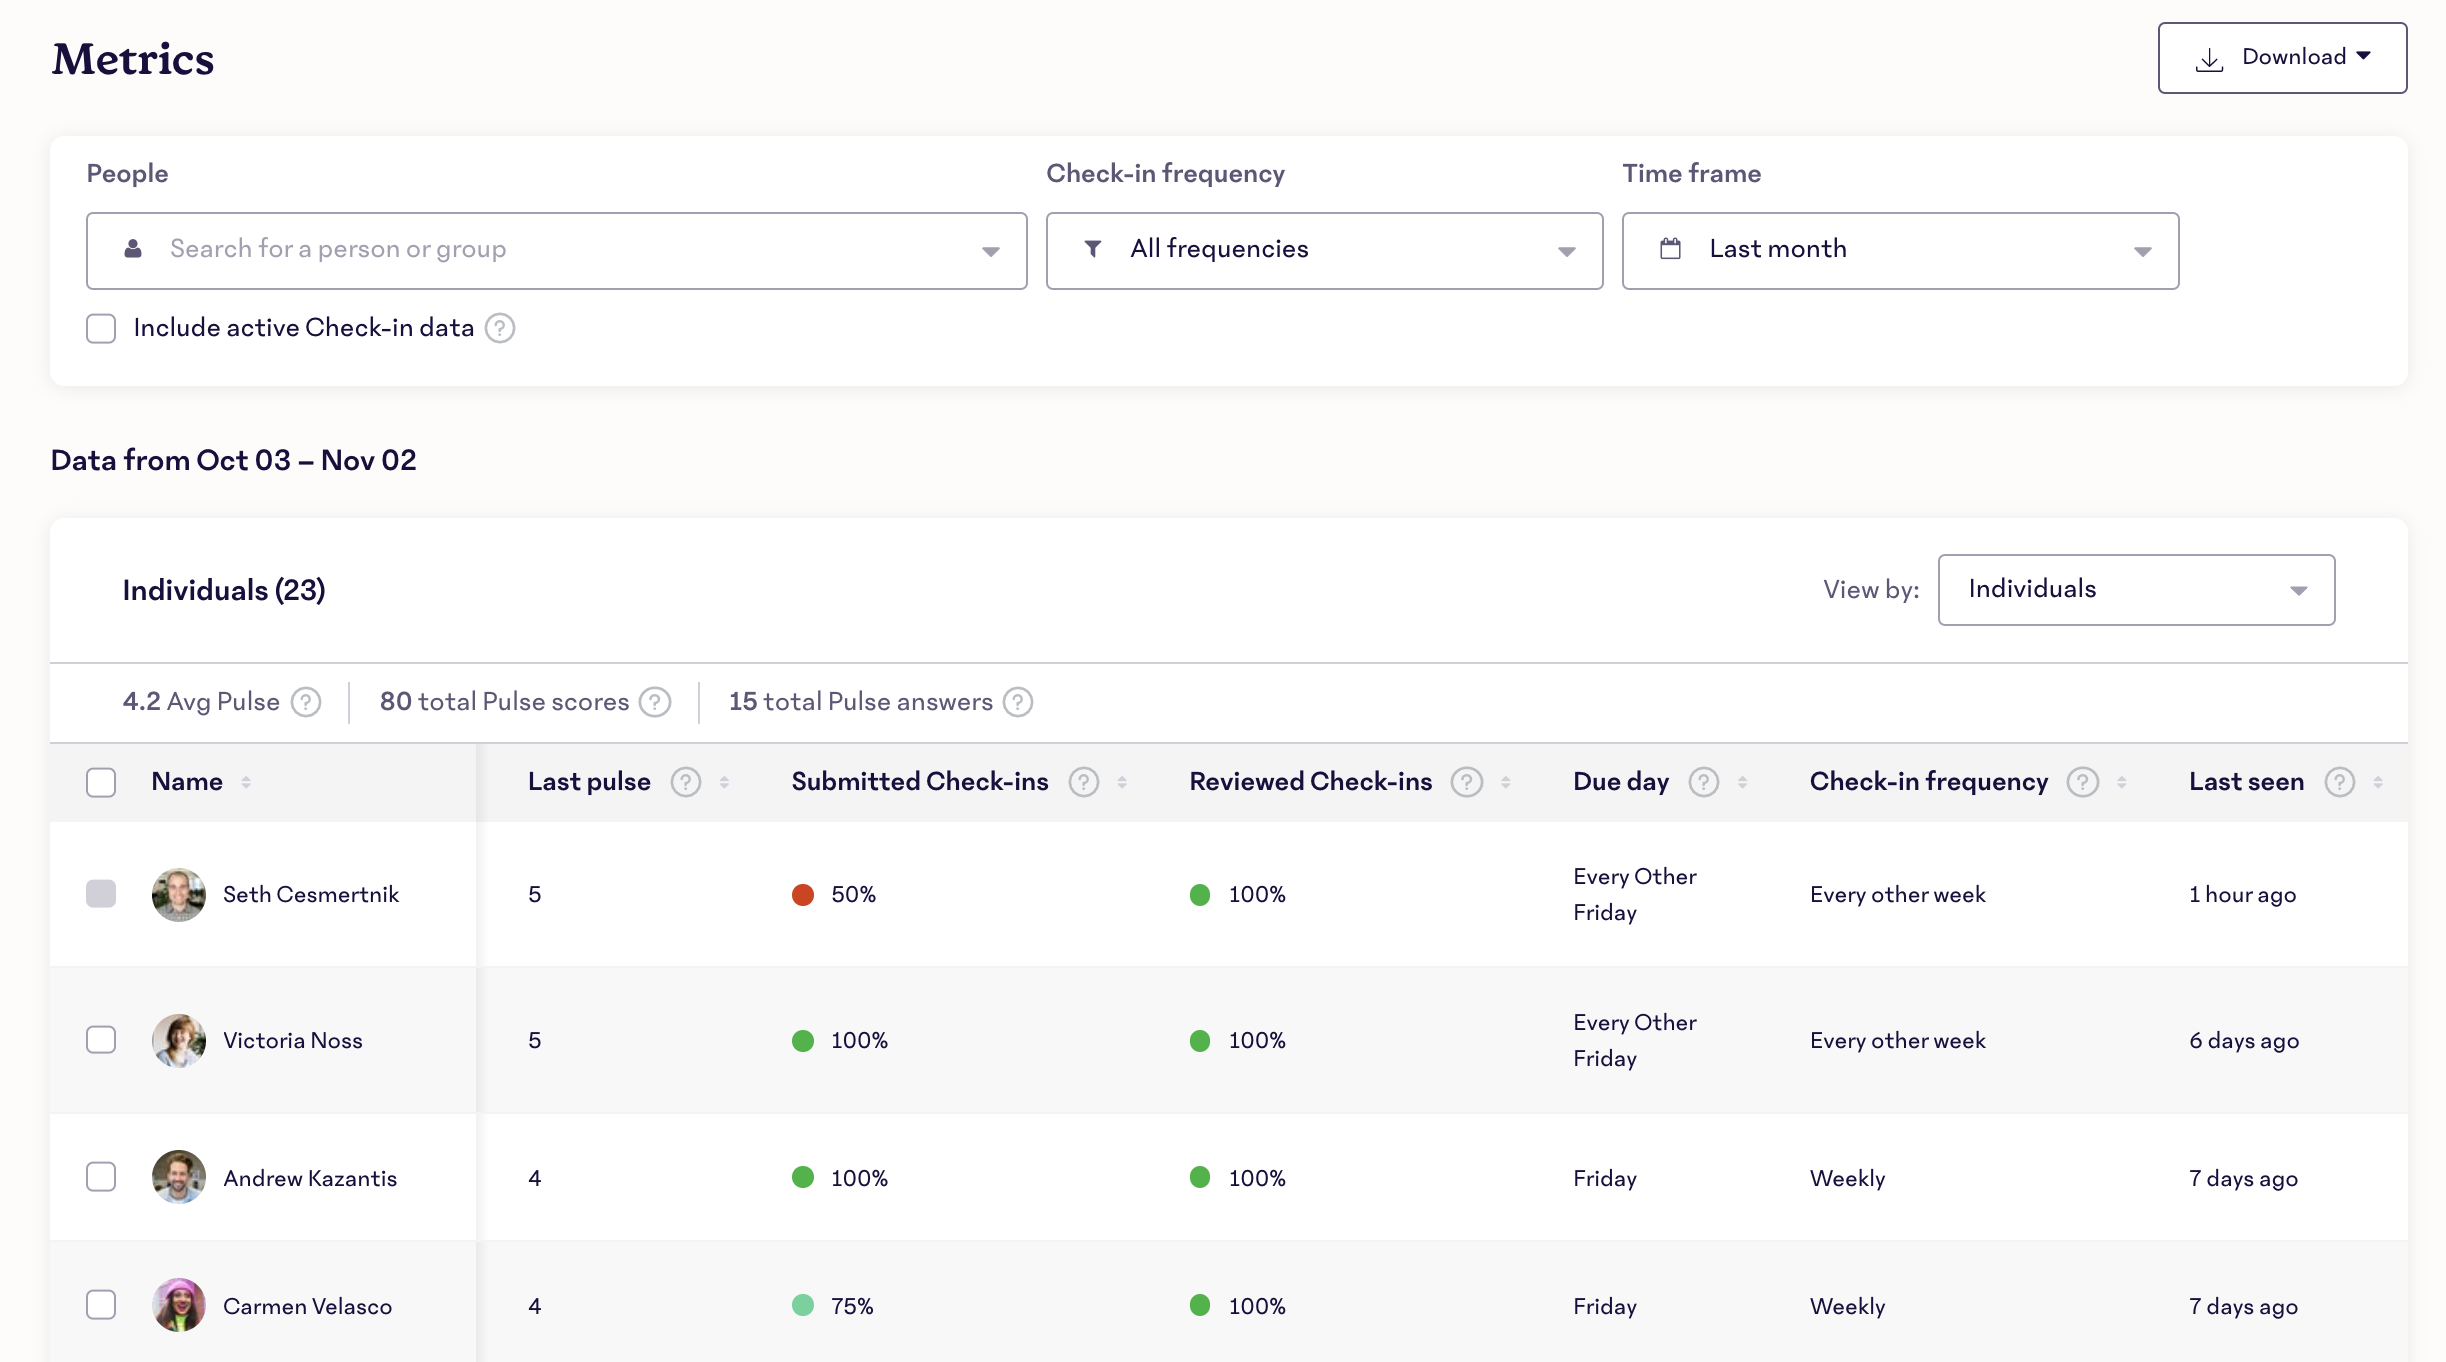2446x1362 pixels.
Task: Click Victoria Noss's name
Action: pos(293,1040)
